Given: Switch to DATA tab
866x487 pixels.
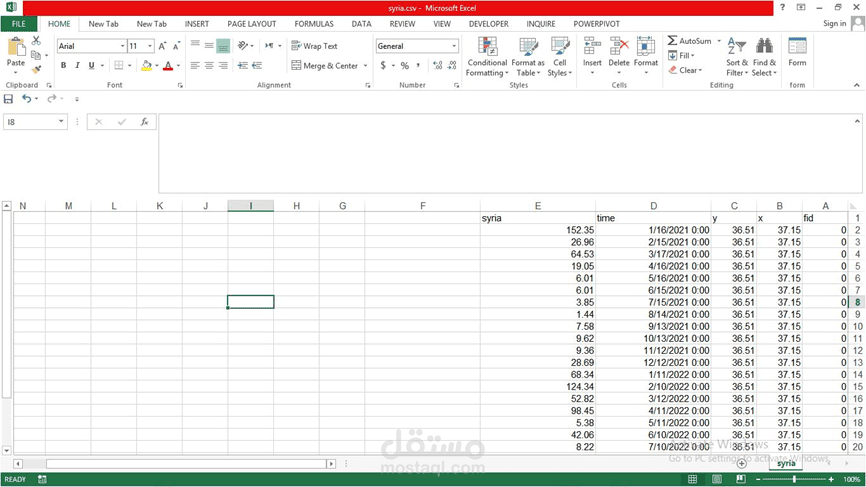Looking at the screenshot, I should (361, 24).
